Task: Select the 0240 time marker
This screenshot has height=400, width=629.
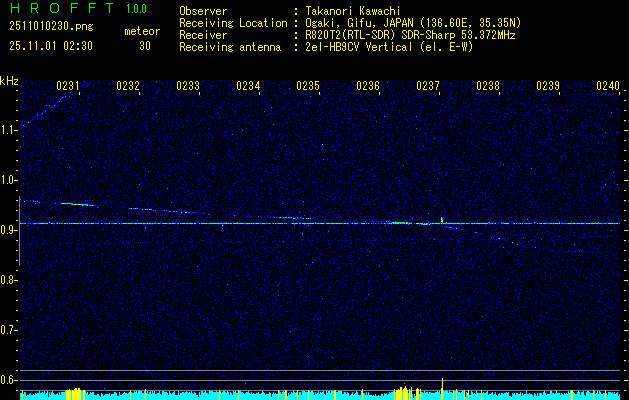Action: point(608,86)
